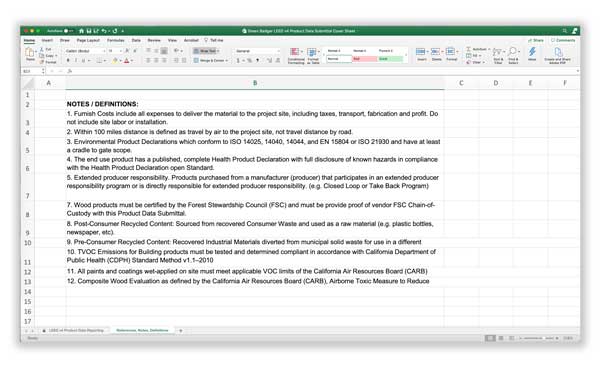Apply bold formatting with the B button
Screen dimensions: 600x367
[68, 60]
